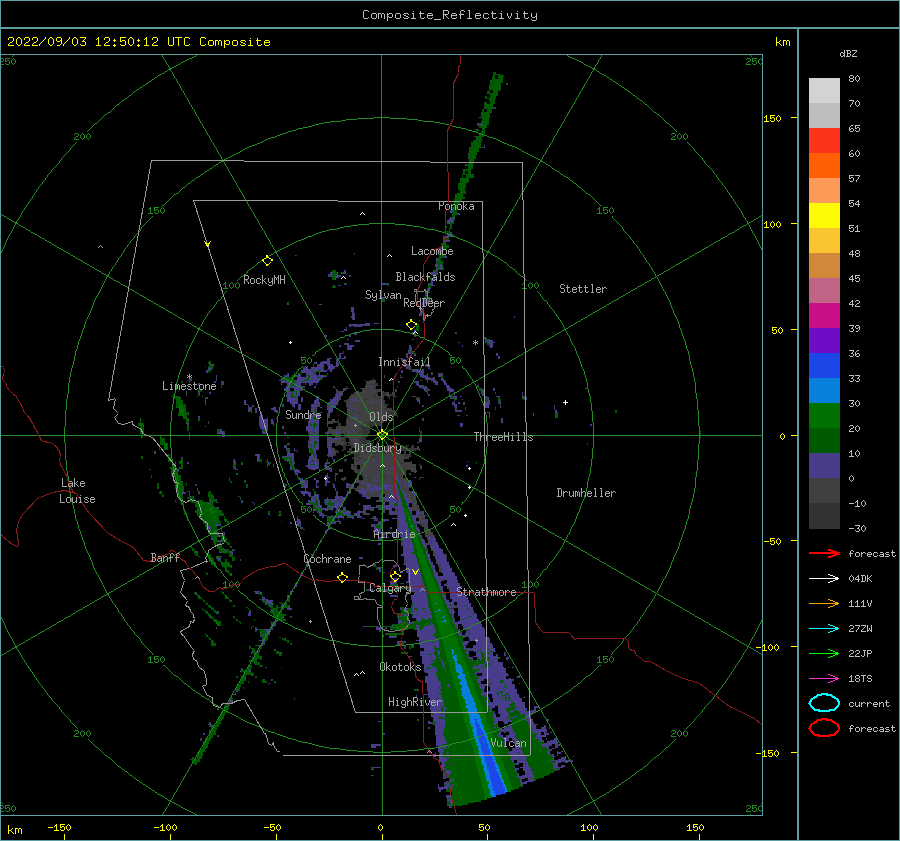Screen dimensions: 900x841
Task: Click the Drumheller city label
Action: 586,493
